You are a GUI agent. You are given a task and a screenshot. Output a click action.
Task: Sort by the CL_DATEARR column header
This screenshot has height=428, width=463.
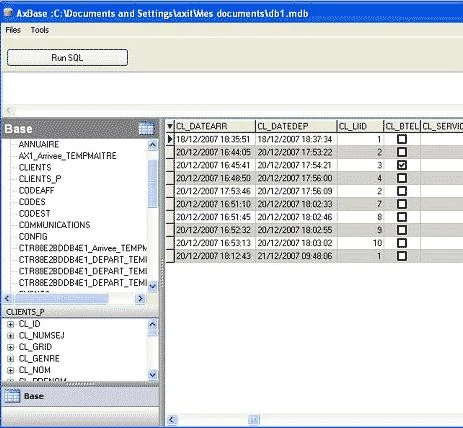coord(215,126)
